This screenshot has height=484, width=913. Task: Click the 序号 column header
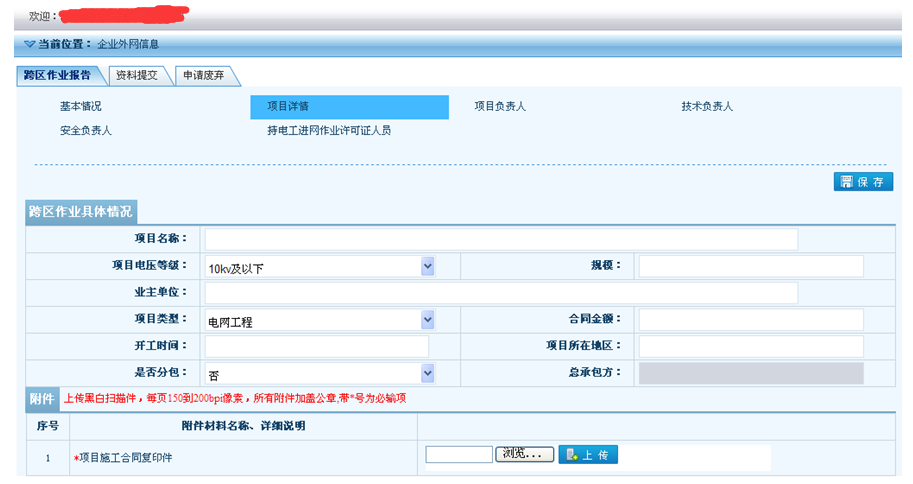pyautogui.click(x=48, y=426)
